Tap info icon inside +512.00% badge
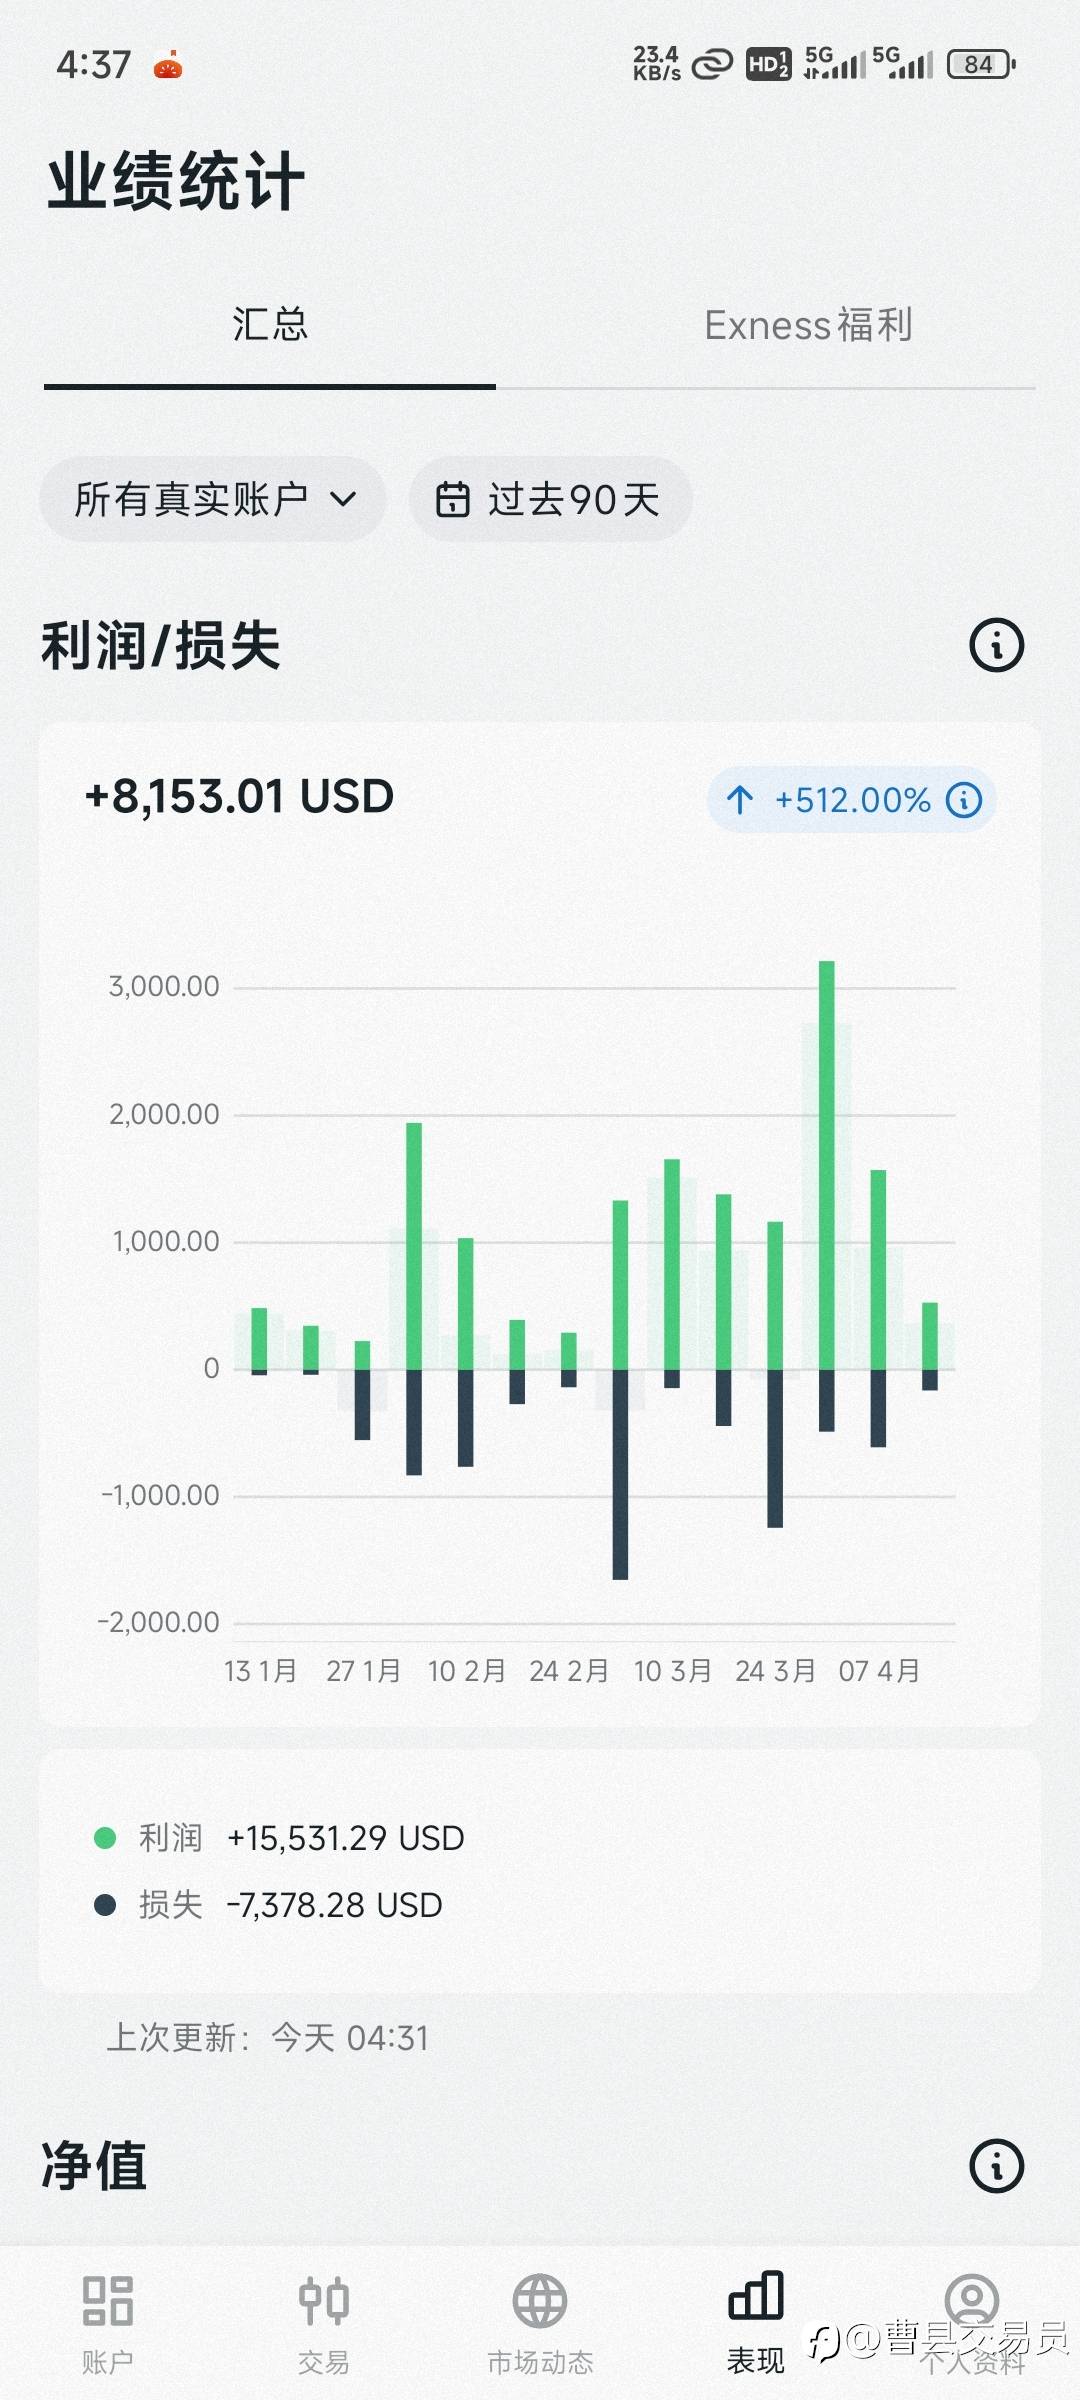Image resolution: width=1080 pixels, height=2400 pixels. point(964,800)
